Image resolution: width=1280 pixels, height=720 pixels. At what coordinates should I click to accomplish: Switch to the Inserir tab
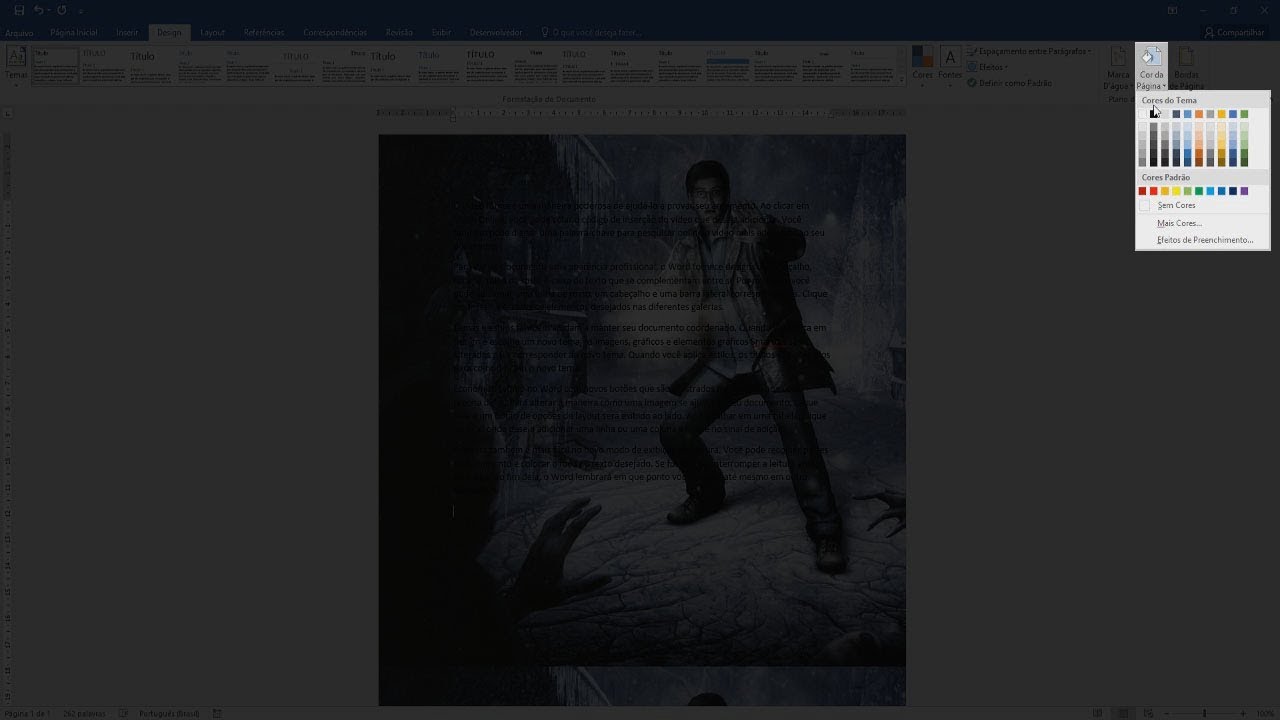click(x=127, y=33)
